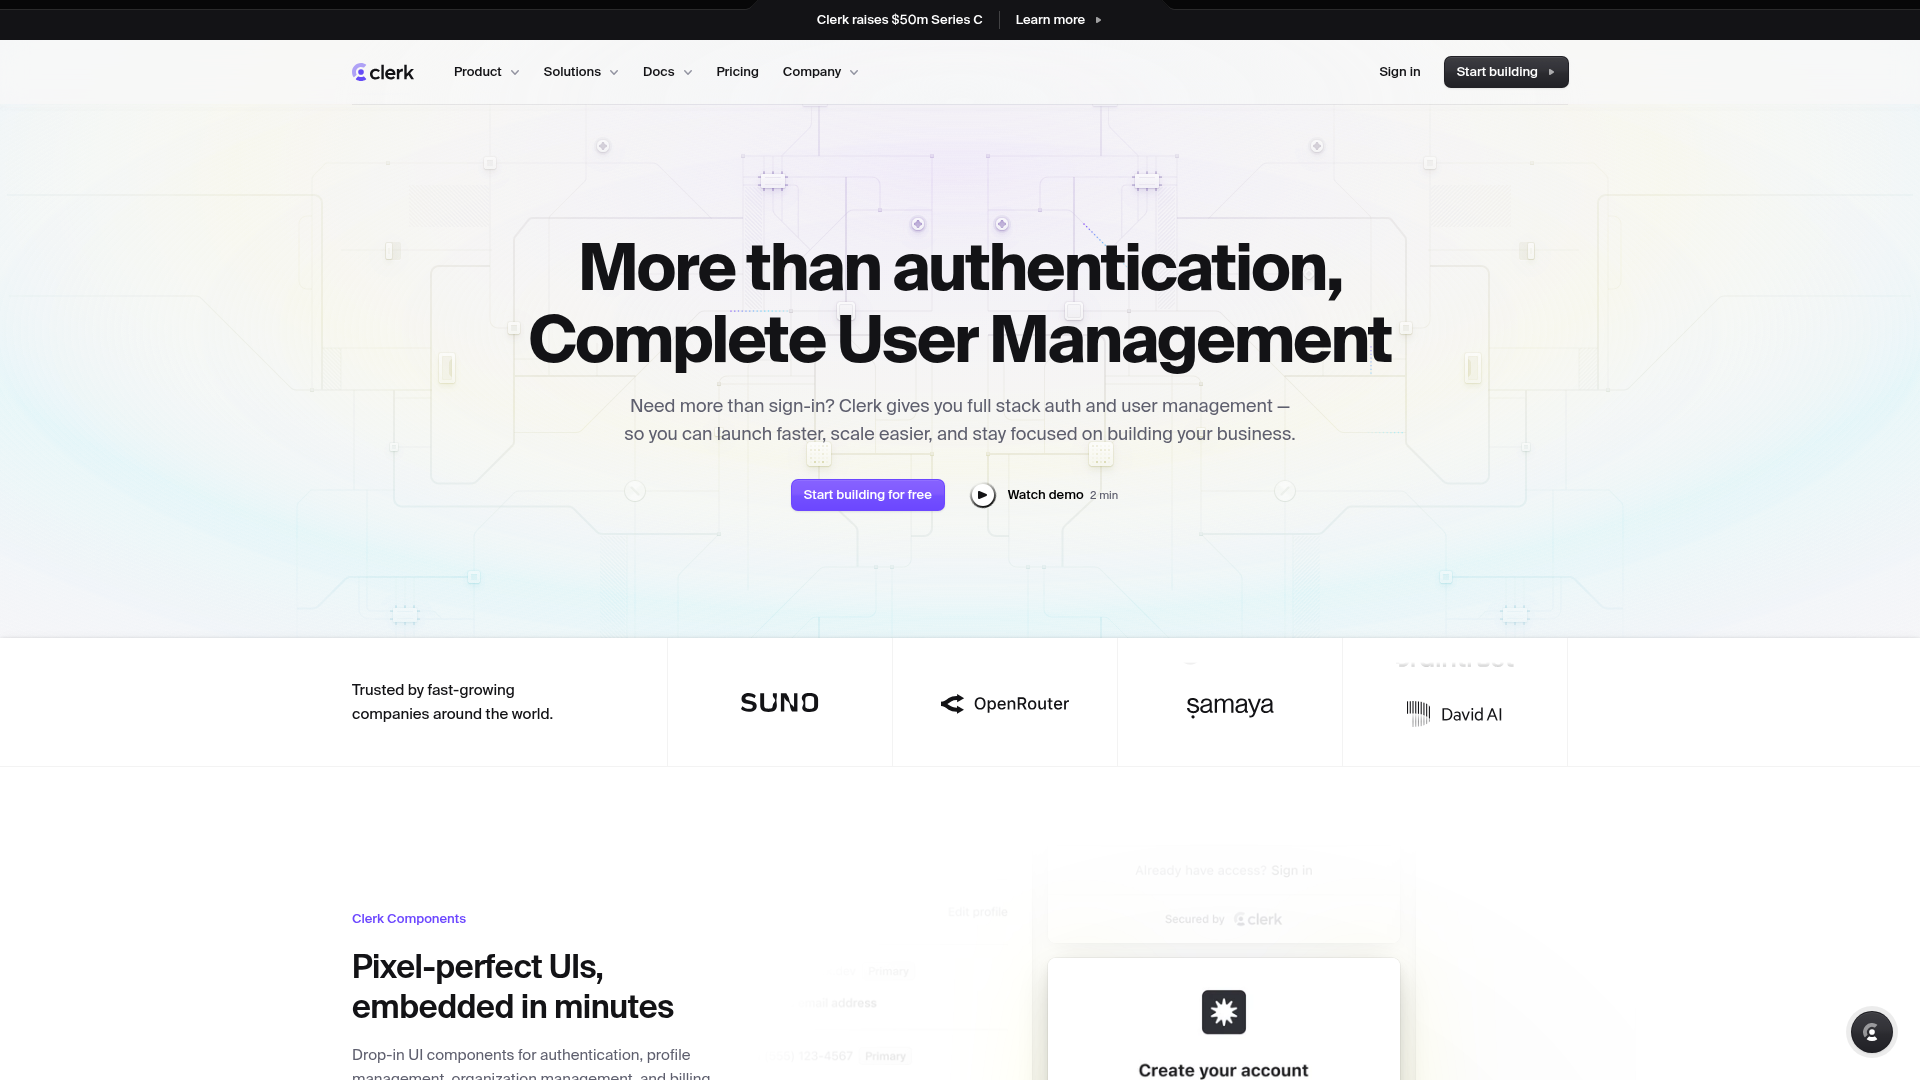Click the SUNO company logo
The width and height of the screenshot is (1920, 1080).
click(779, 702)
